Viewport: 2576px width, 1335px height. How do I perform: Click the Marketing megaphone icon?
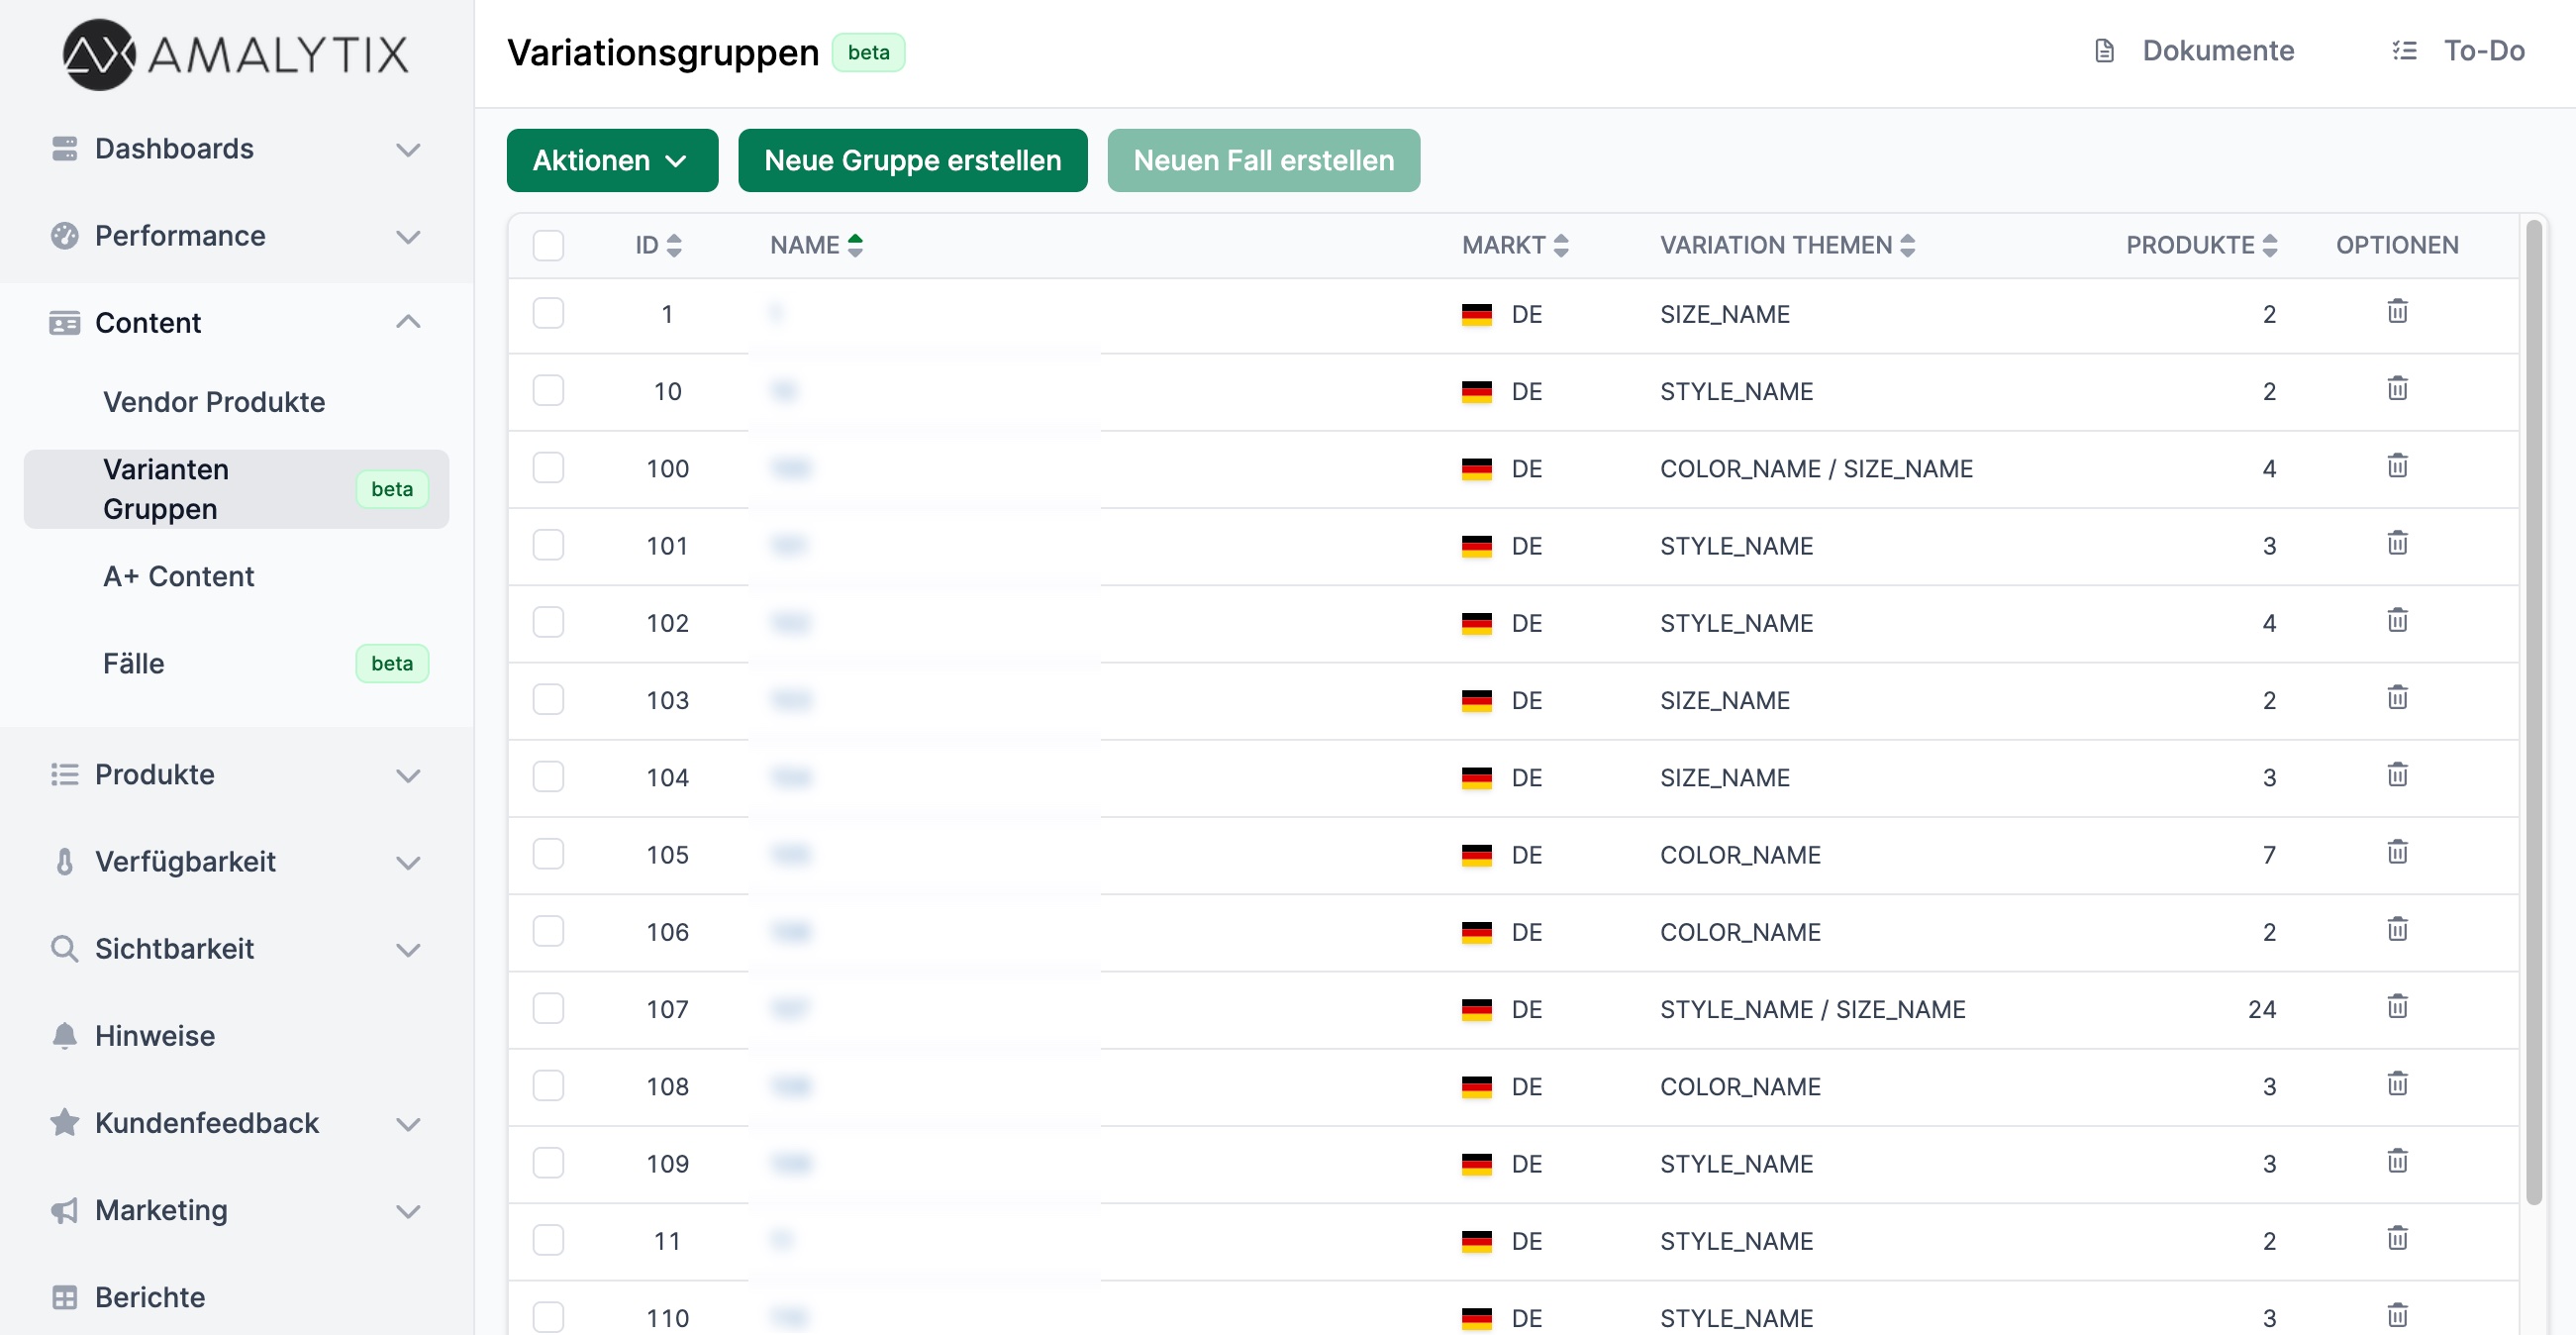click(x=63, y=1210)
